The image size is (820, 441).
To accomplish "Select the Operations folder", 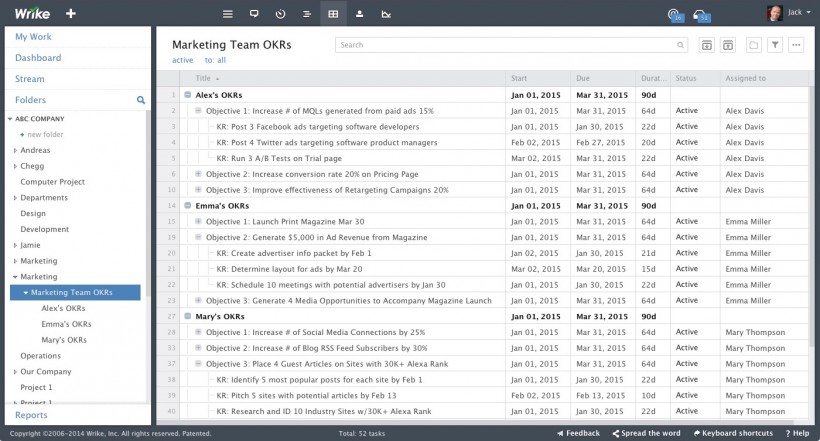I will pyautogui.click(x=40, y=356).
